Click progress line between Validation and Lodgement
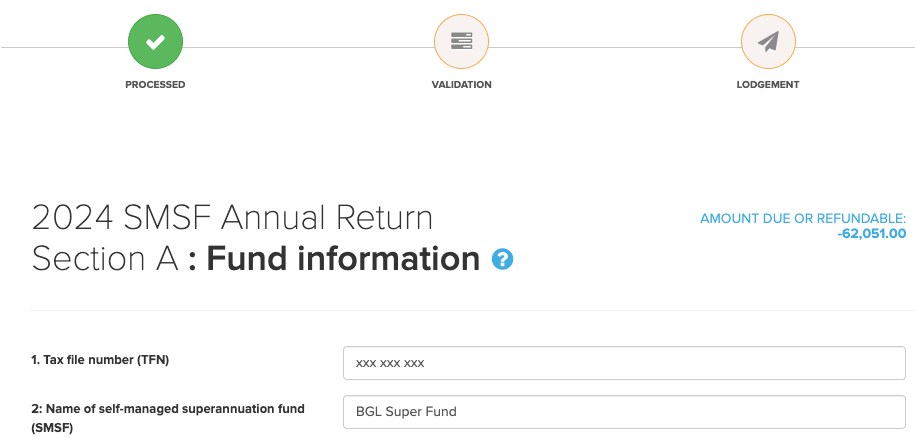Screen dimensions: 915x438 click(614, 47)
